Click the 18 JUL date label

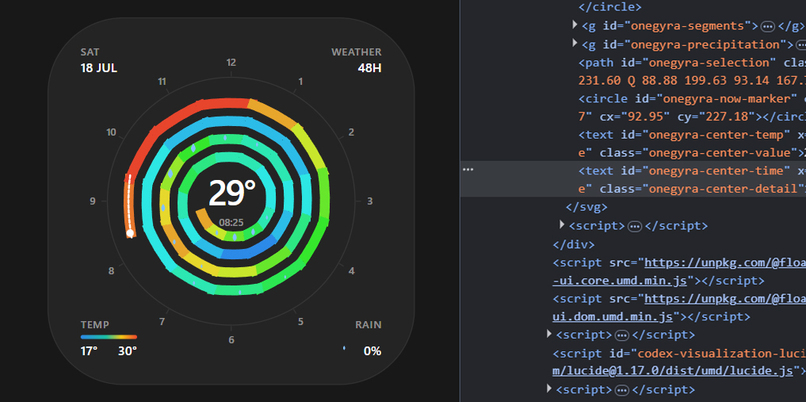(x=99, y=68)
